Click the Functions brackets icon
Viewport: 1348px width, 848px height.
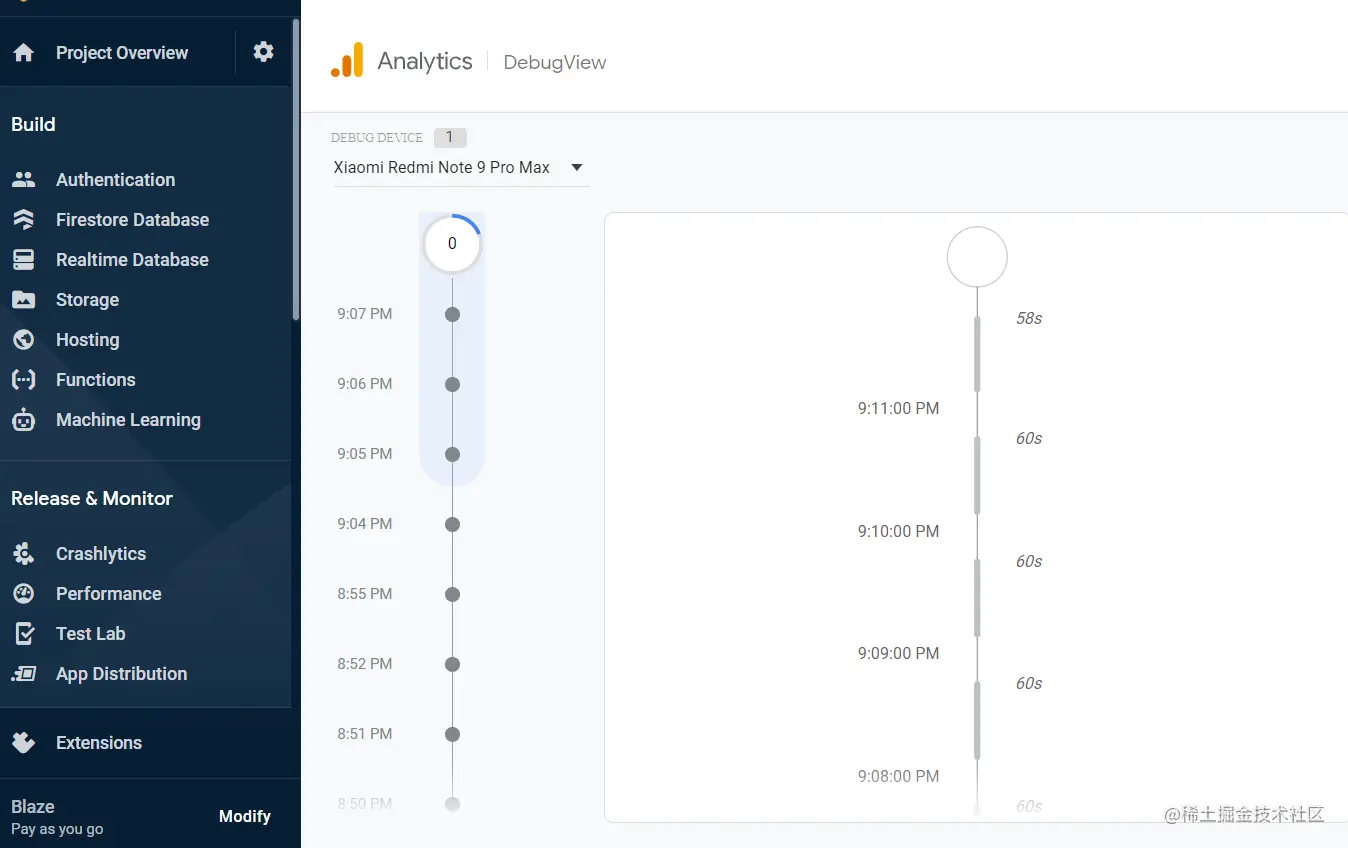click(x=23, y=380)
